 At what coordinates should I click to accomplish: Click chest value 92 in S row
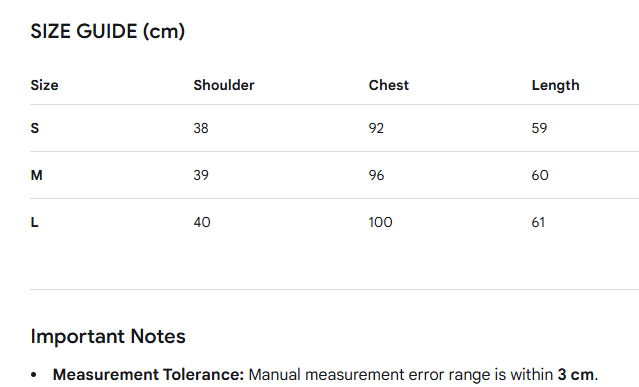[x=376, y=128]
